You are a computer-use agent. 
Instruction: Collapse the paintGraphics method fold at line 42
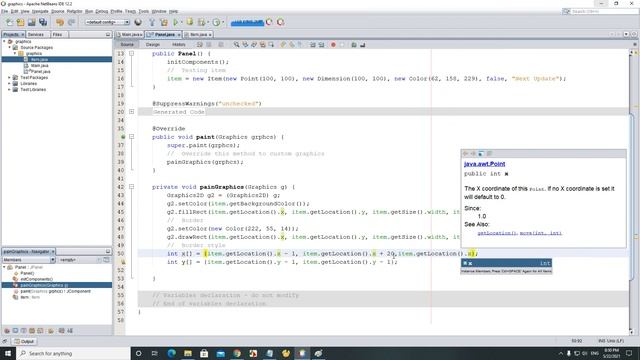click(x=131, y=187)
